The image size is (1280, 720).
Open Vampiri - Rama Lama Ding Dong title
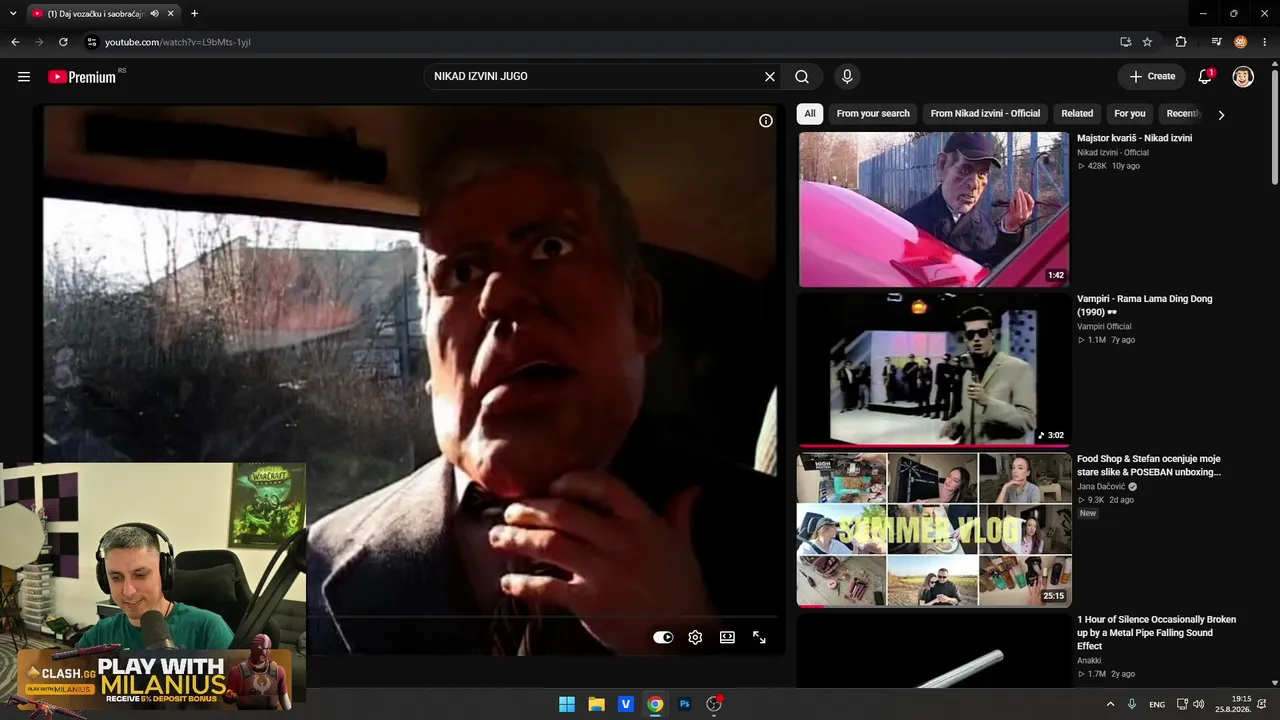pos(1145,305)
